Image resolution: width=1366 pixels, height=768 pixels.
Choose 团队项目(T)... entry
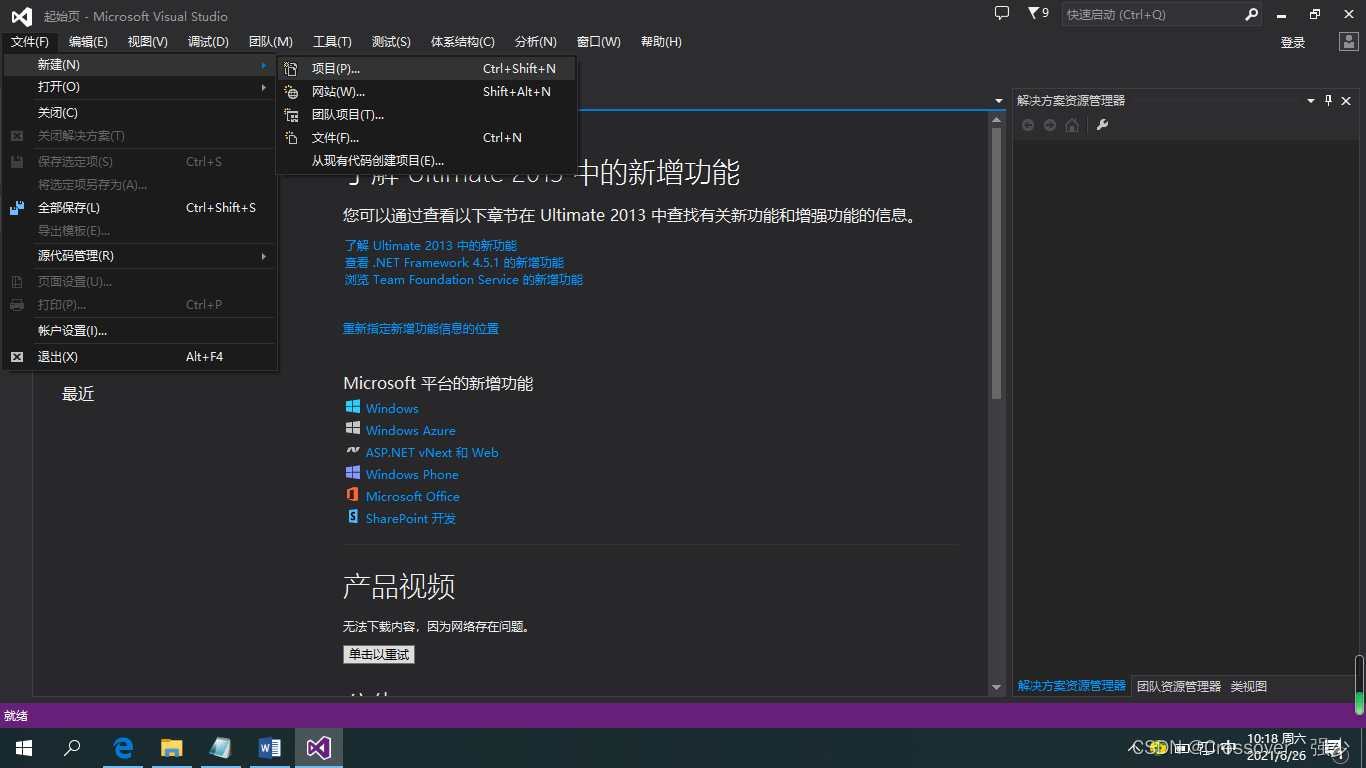(426, 115)
